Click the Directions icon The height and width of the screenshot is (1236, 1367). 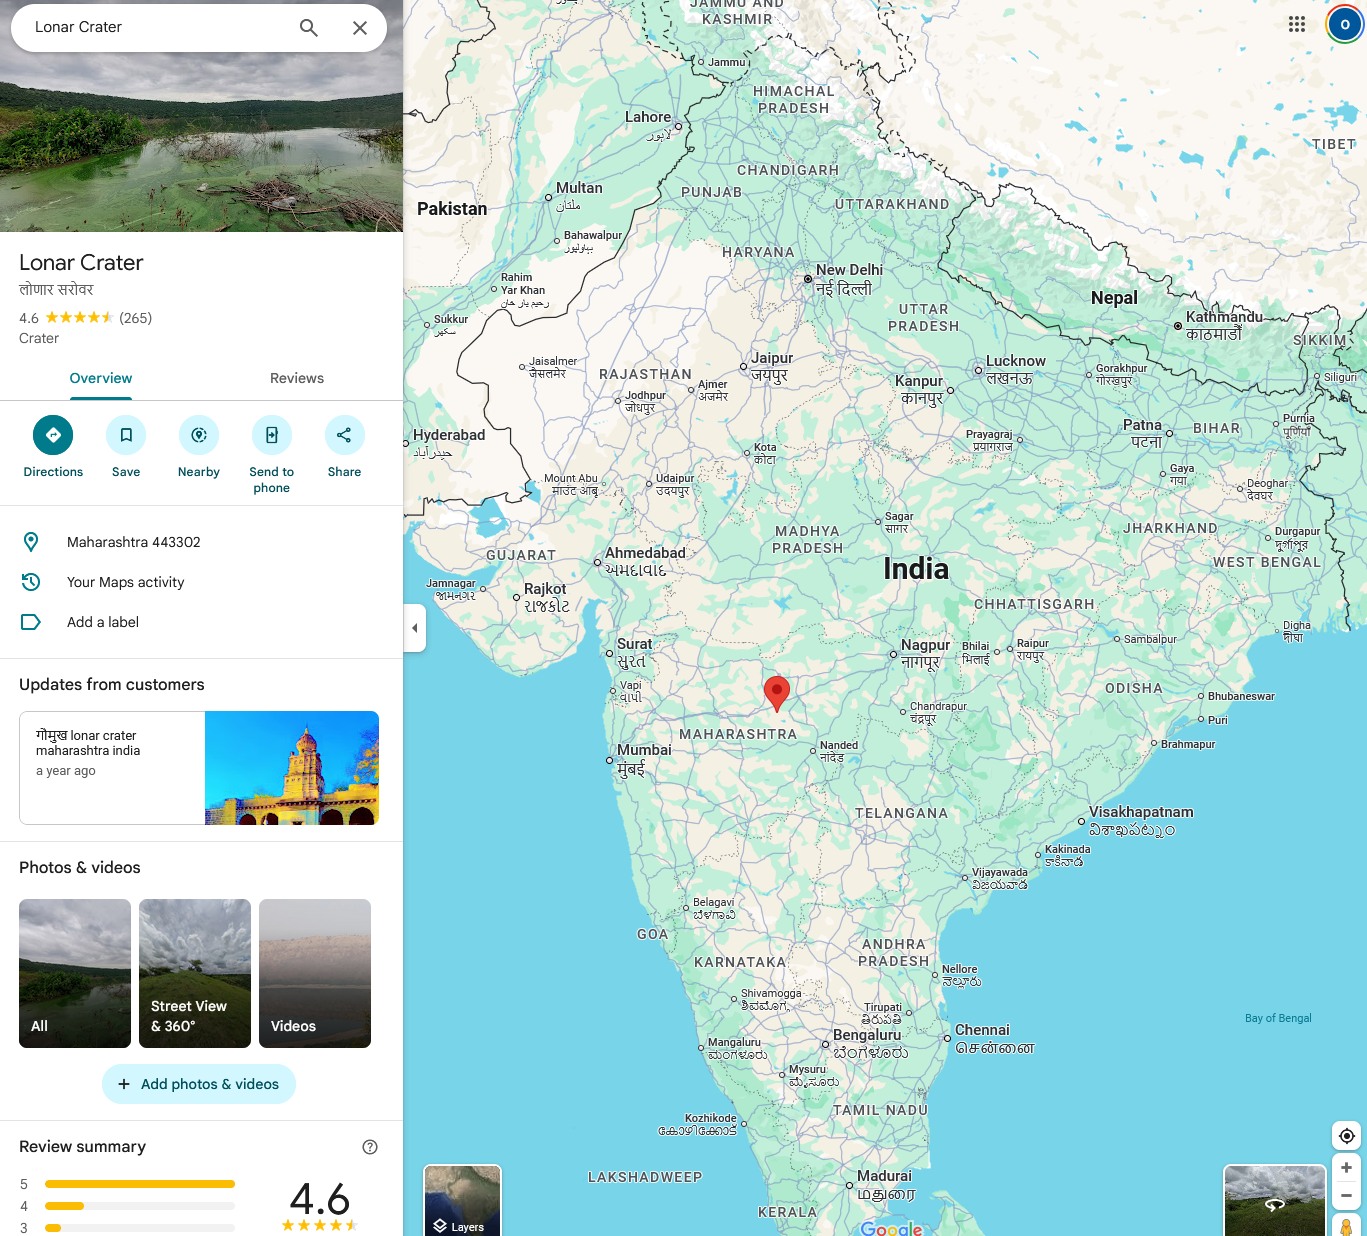(53, 435)
